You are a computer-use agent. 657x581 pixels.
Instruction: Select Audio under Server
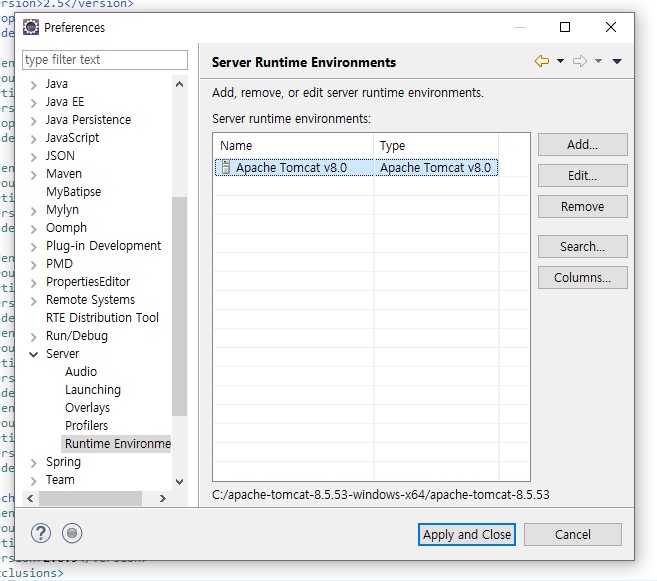[81, 372]
